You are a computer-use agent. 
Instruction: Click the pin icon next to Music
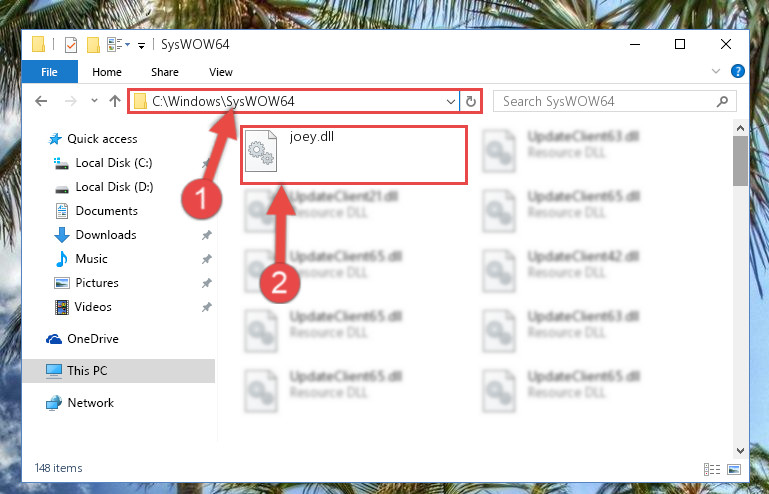click(x=206, y=259)
